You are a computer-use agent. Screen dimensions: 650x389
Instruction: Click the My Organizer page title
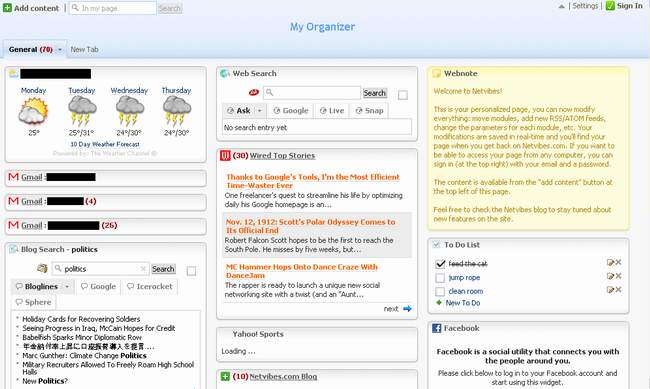point(323,27)
